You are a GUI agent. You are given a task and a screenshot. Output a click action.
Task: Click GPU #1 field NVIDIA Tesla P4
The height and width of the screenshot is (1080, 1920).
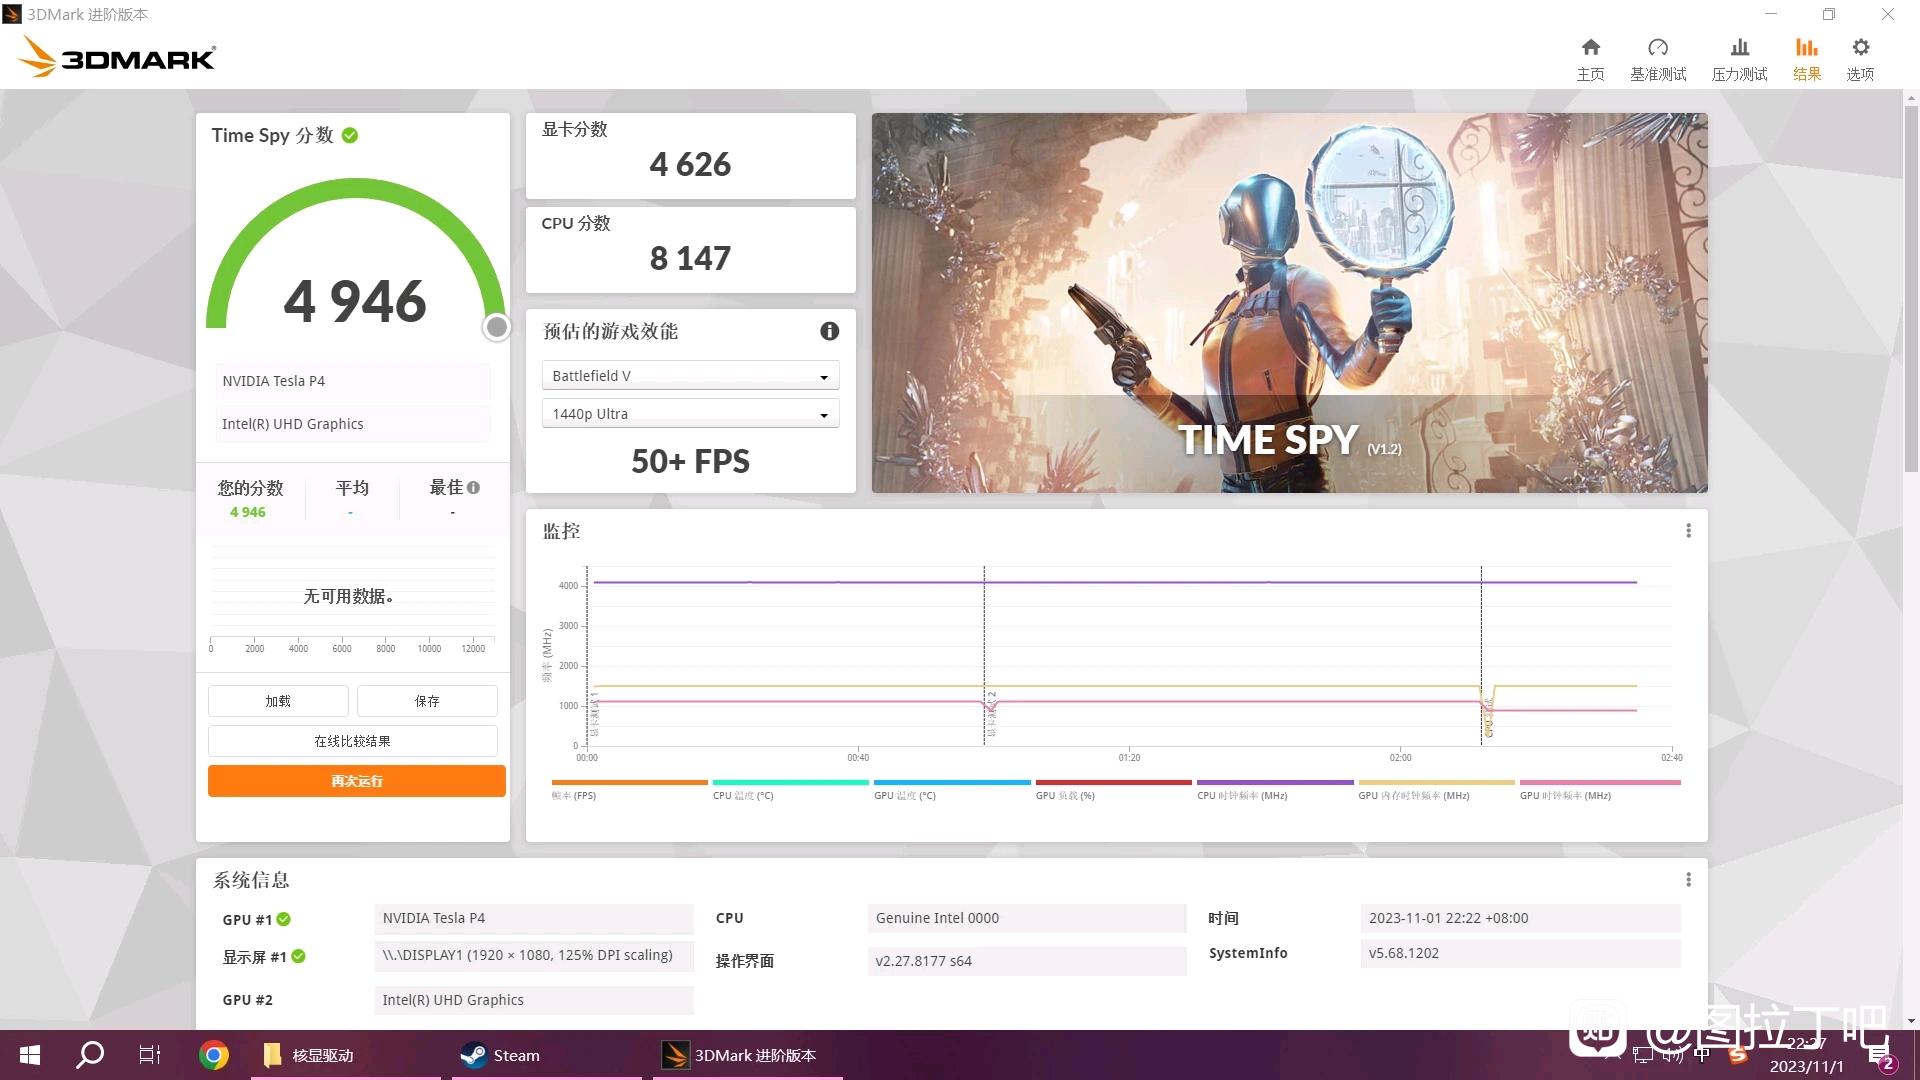(534, 918)
